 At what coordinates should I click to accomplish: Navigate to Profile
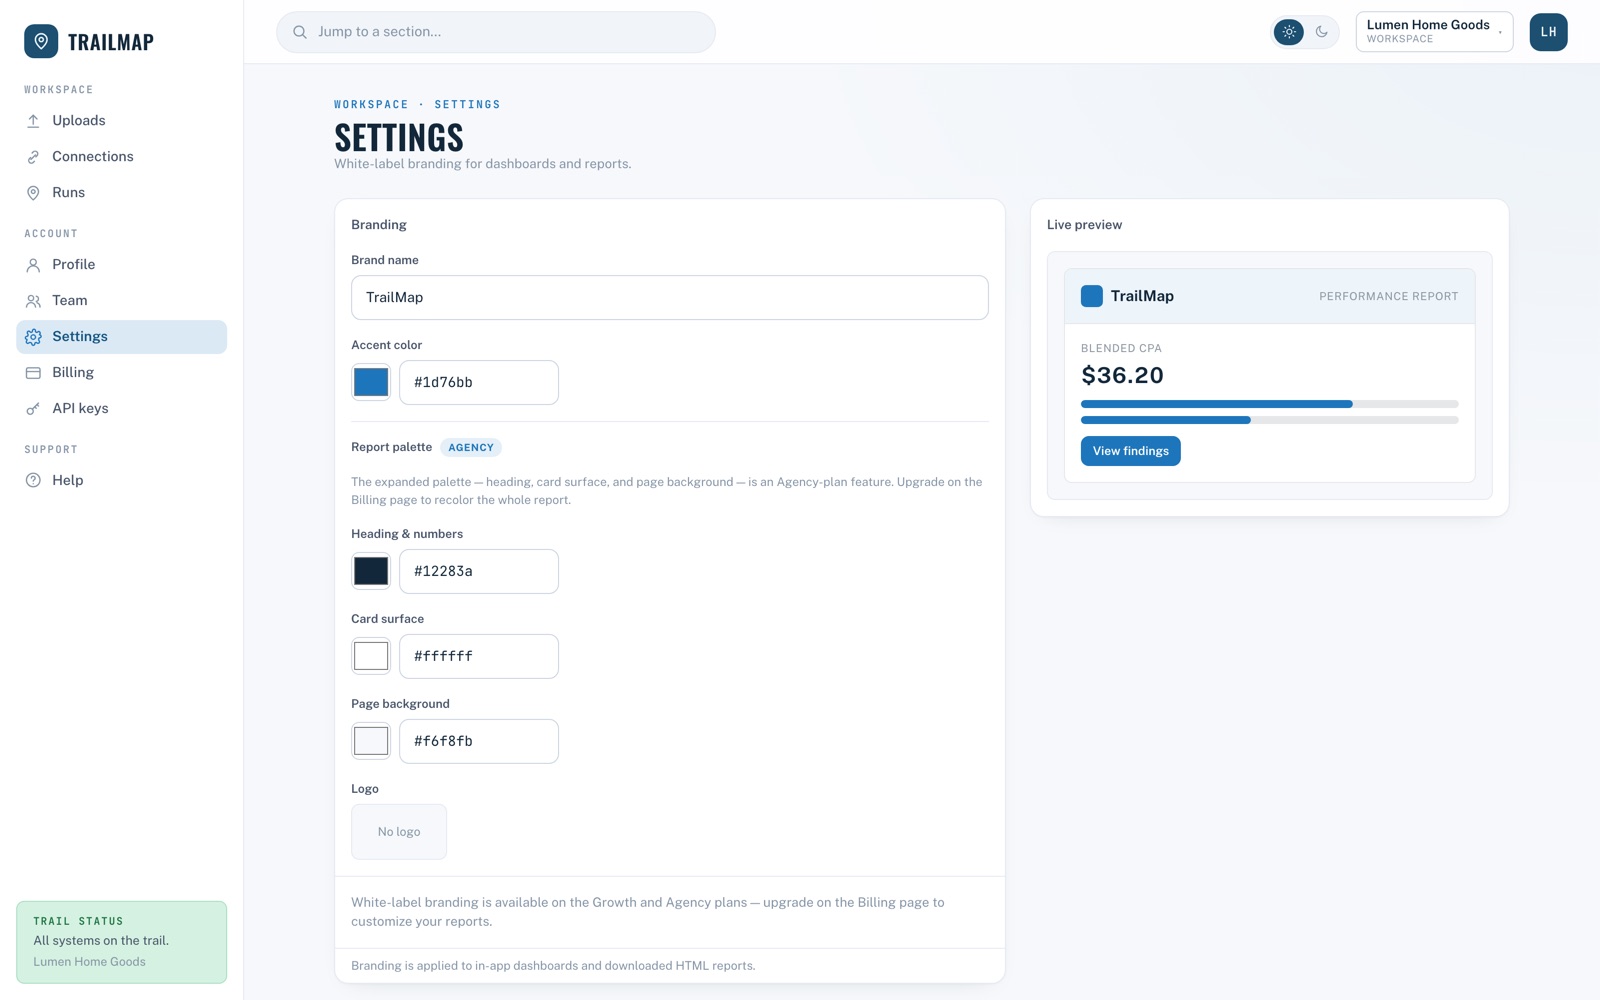click(121, 265)
